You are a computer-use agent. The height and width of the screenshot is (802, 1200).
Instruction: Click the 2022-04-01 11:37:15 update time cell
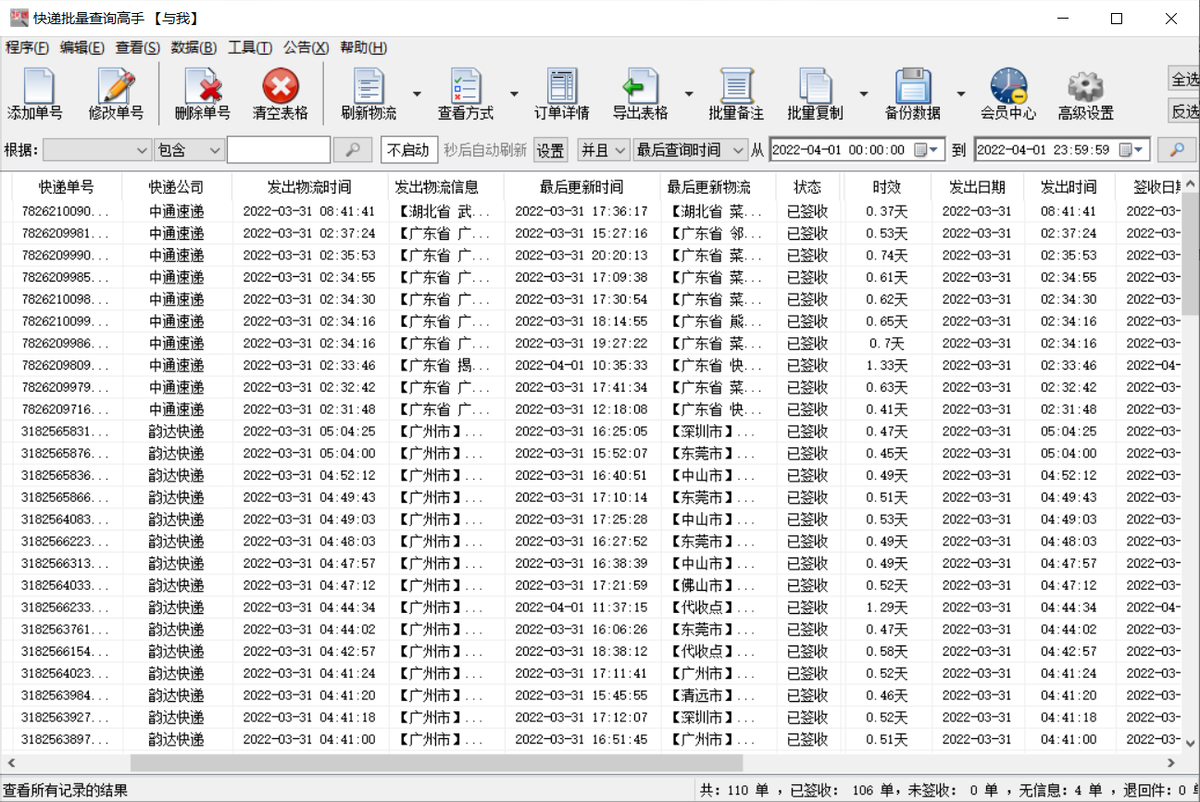[581, 607]
